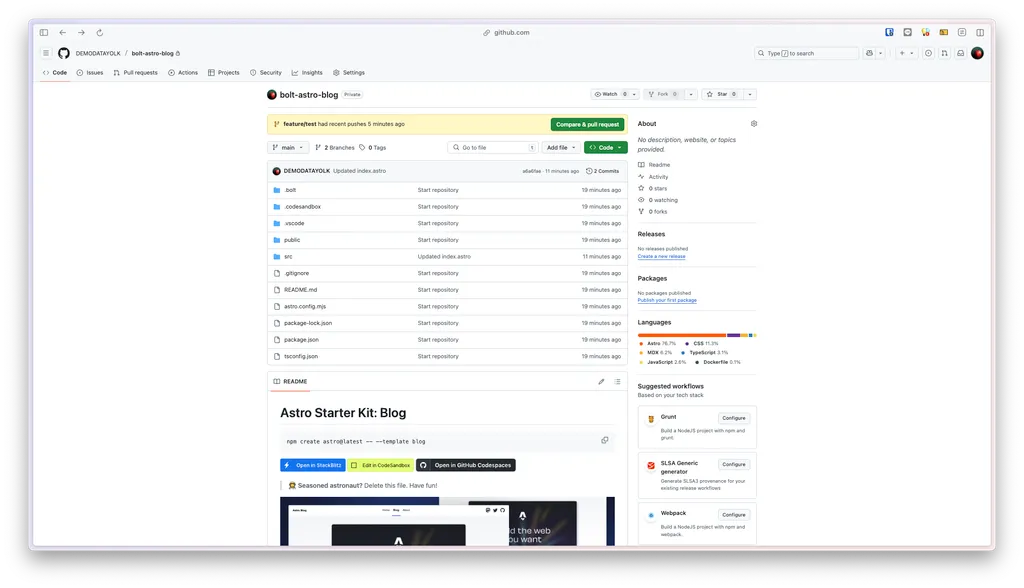Click the github.com browser address bar
1024x588 pixels.
click(x=506, y=33)
